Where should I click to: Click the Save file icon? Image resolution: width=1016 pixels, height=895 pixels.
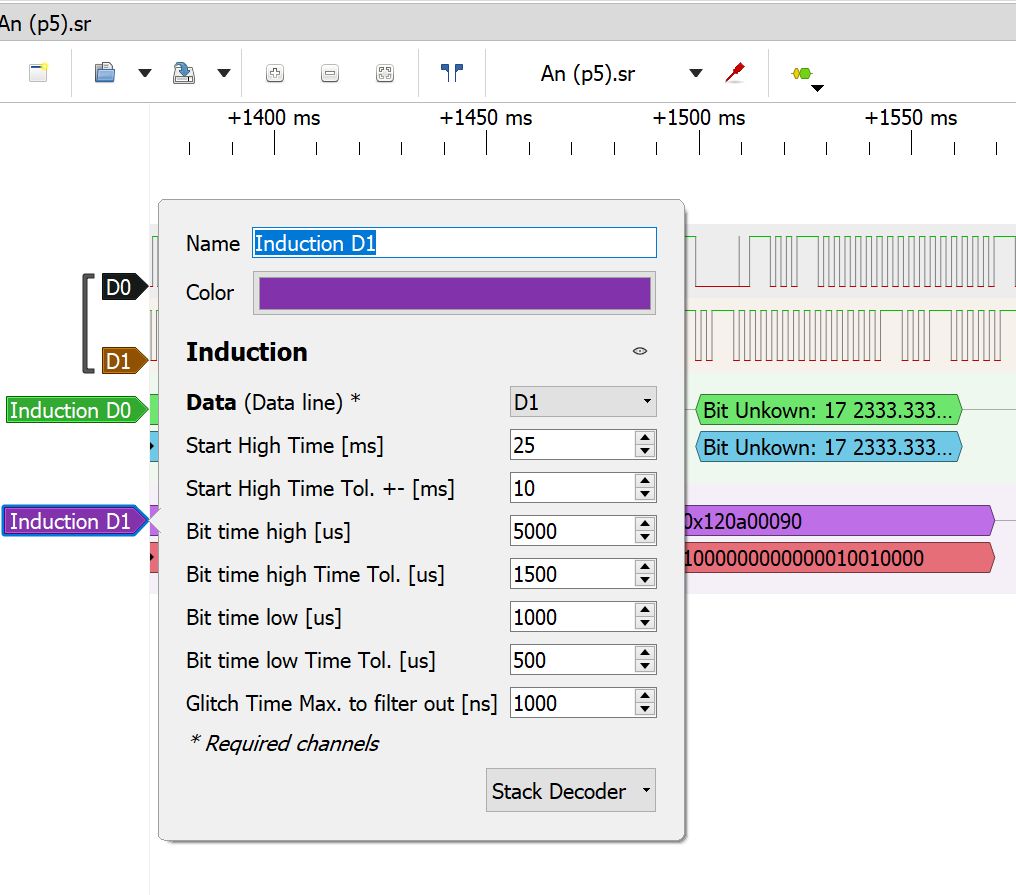point(184,73)
